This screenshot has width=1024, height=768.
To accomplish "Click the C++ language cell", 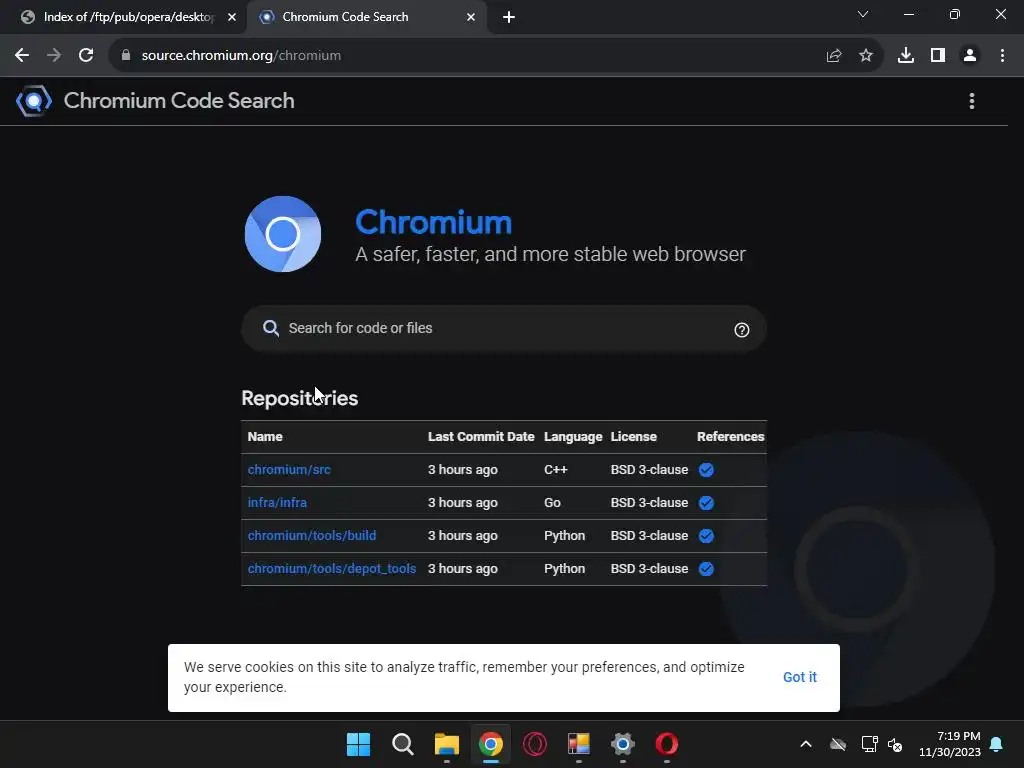I will point(556,470).
